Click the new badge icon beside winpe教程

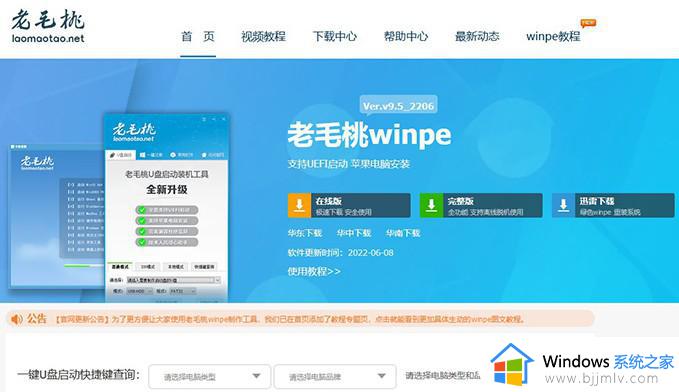[x=588, y=23]
